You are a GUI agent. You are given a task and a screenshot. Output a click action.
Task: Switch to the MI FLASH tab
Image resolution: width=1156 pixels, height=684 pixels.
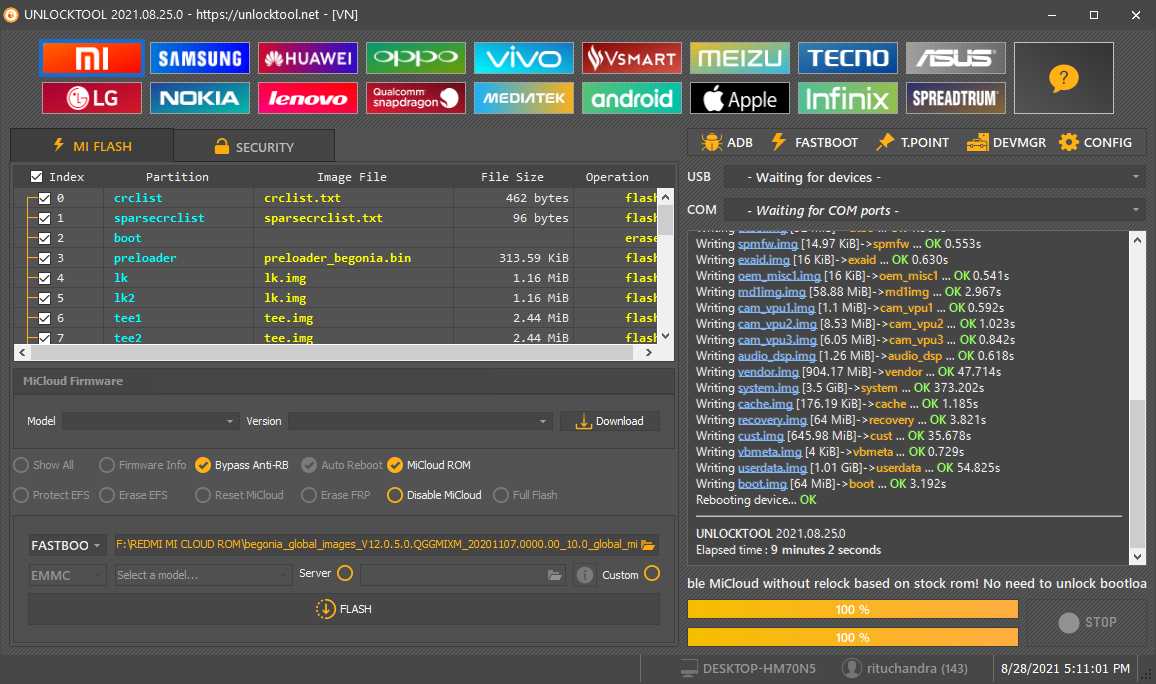pos(92,146)
